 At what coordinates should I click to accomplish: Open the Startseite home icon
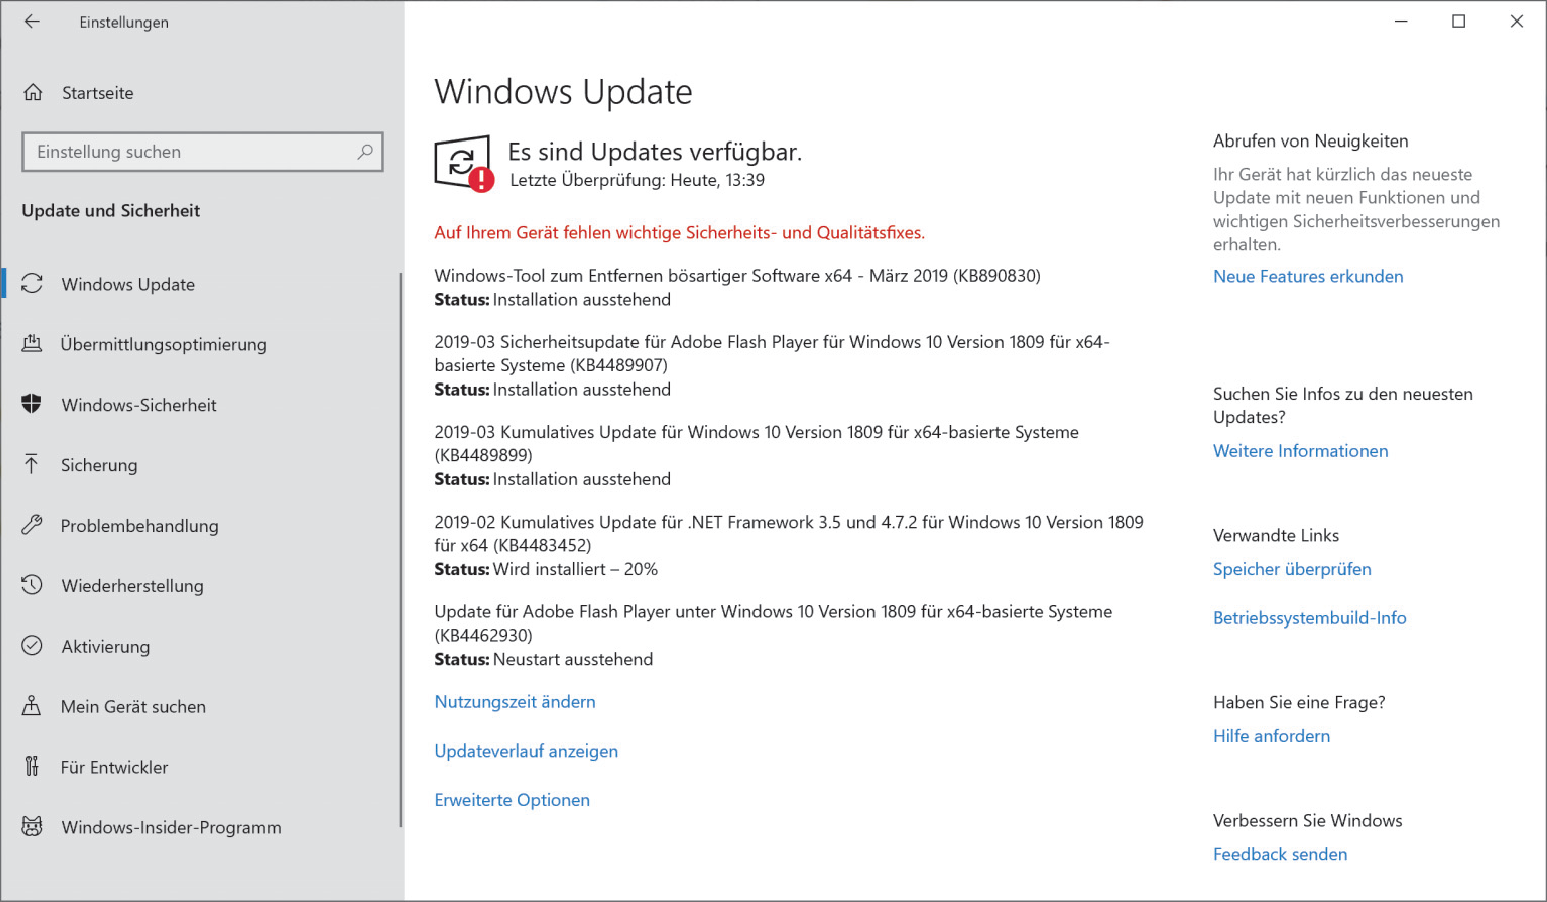tap(33, 93)
